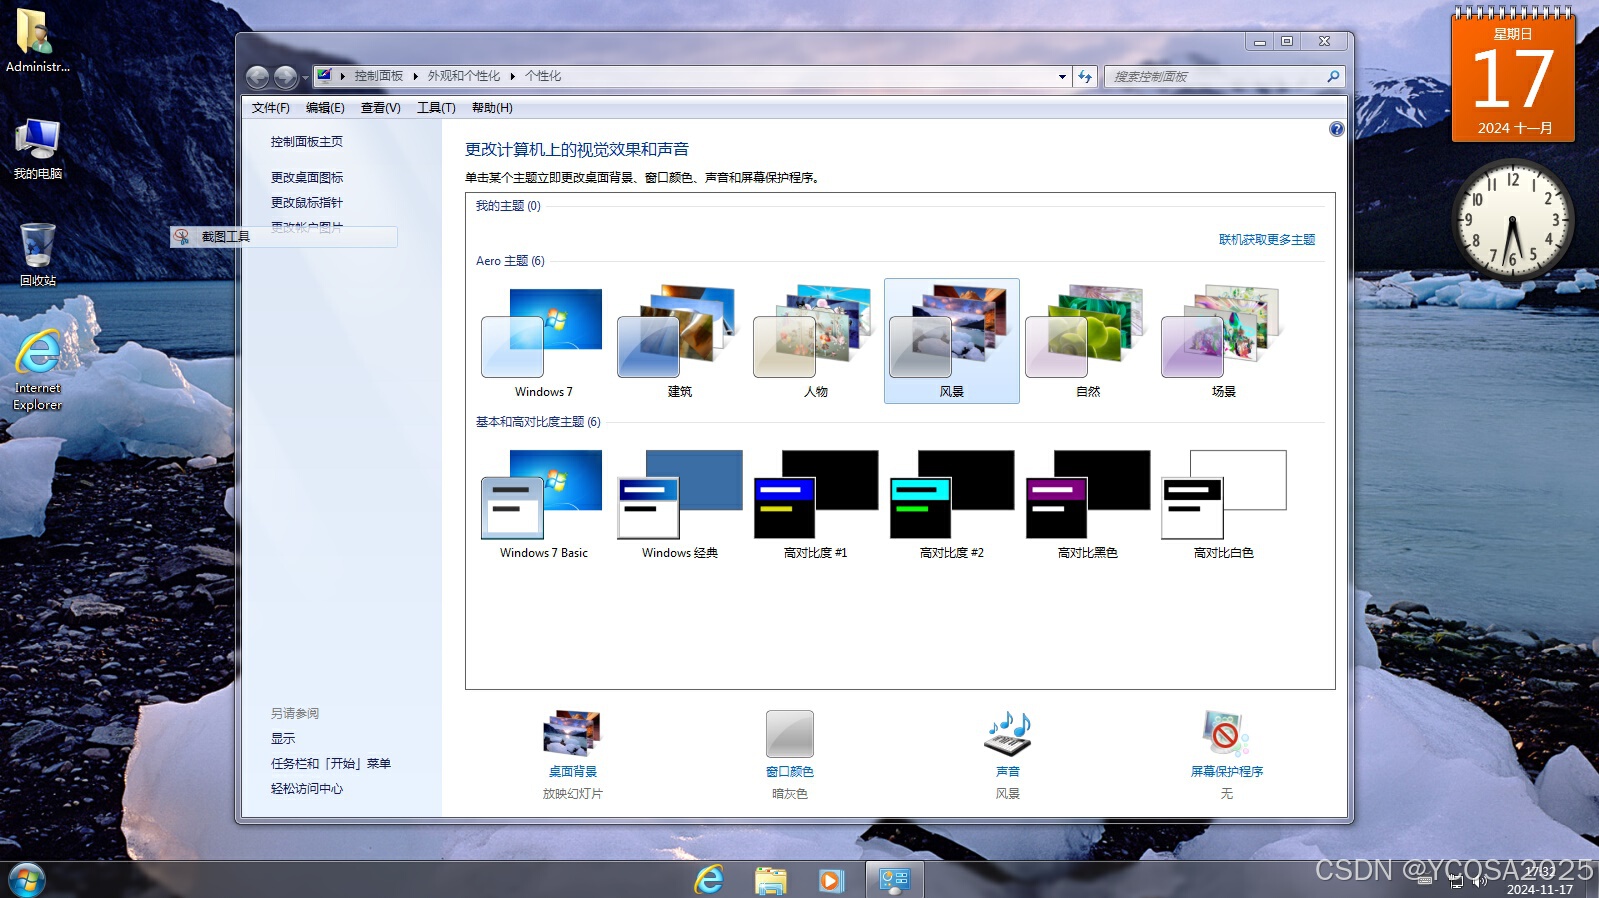The width and height of the screenshot is (1599, 898).
Task: Apply the 自然 theme
Action: point(1087,341)
